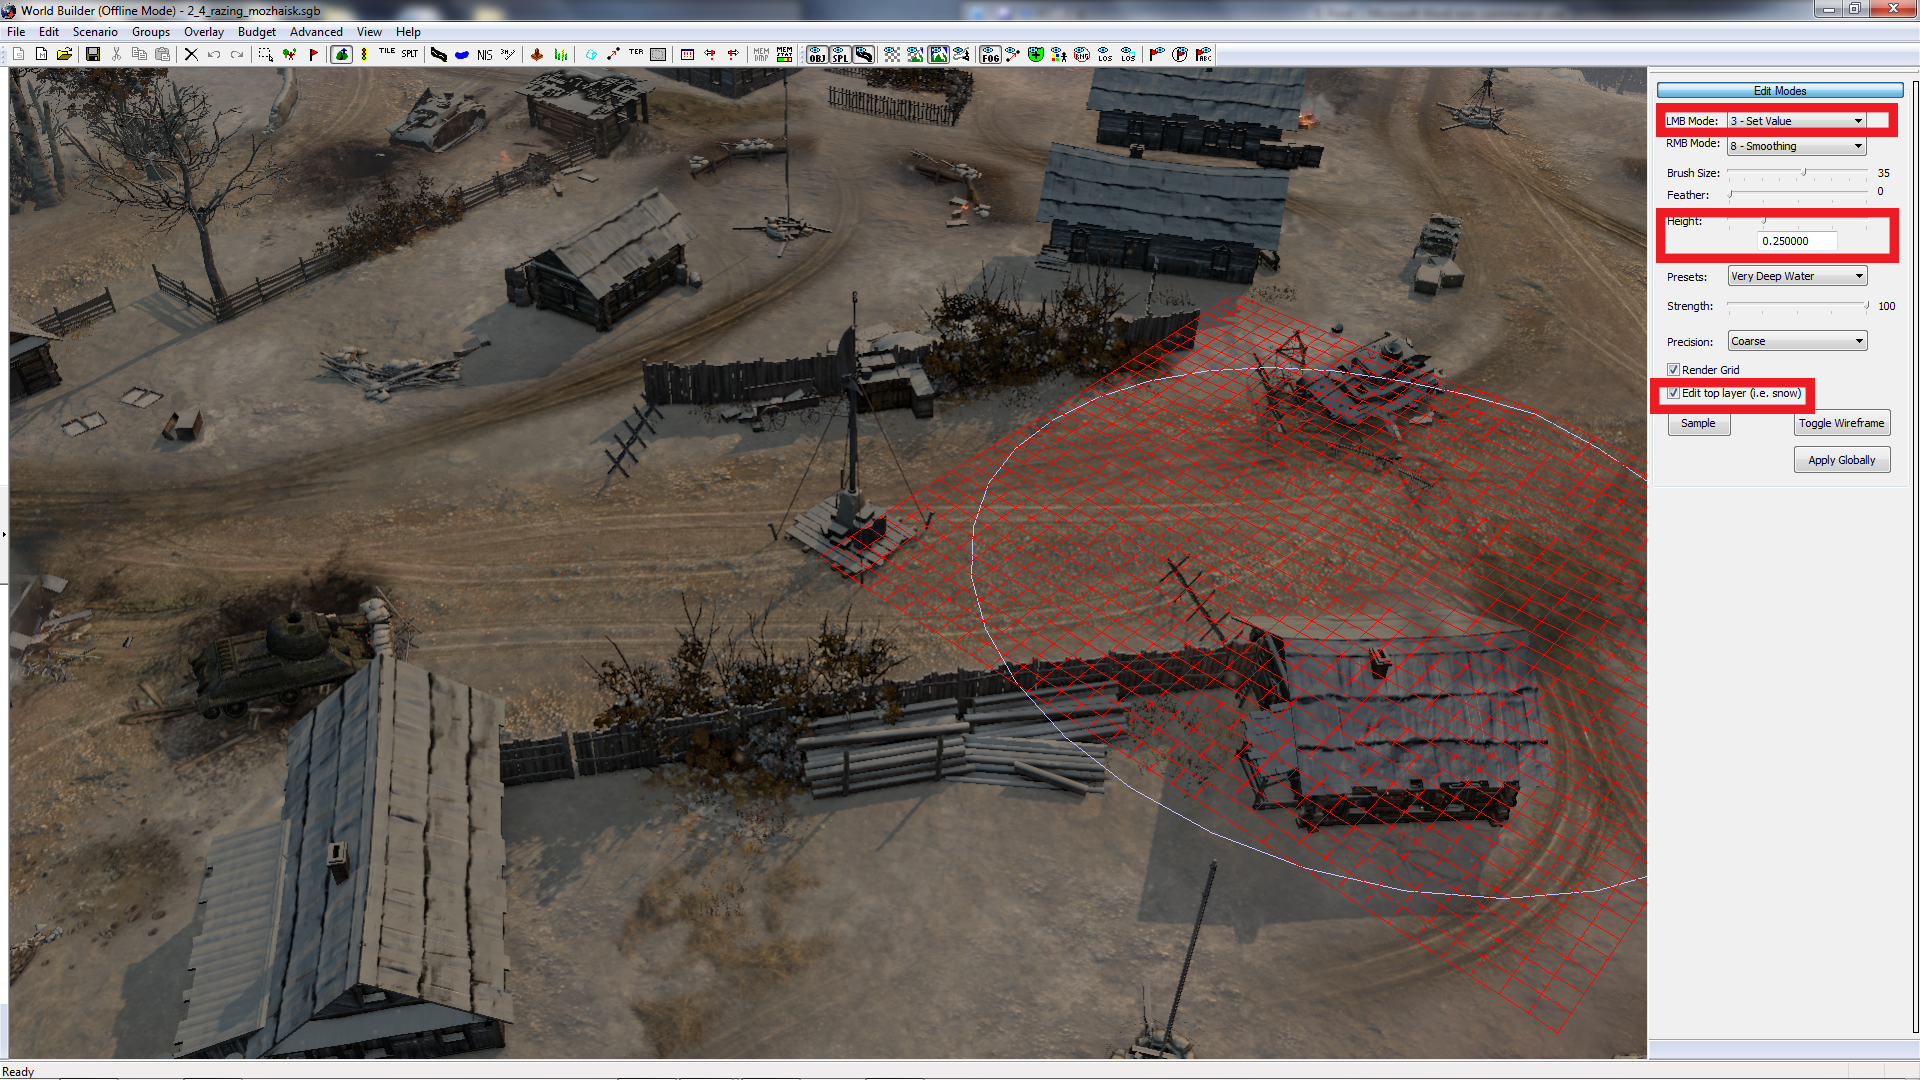This screenshot has width=1920, height=1080.
Task: Click the left panel expand arrow handle
Action: [4, 534]
